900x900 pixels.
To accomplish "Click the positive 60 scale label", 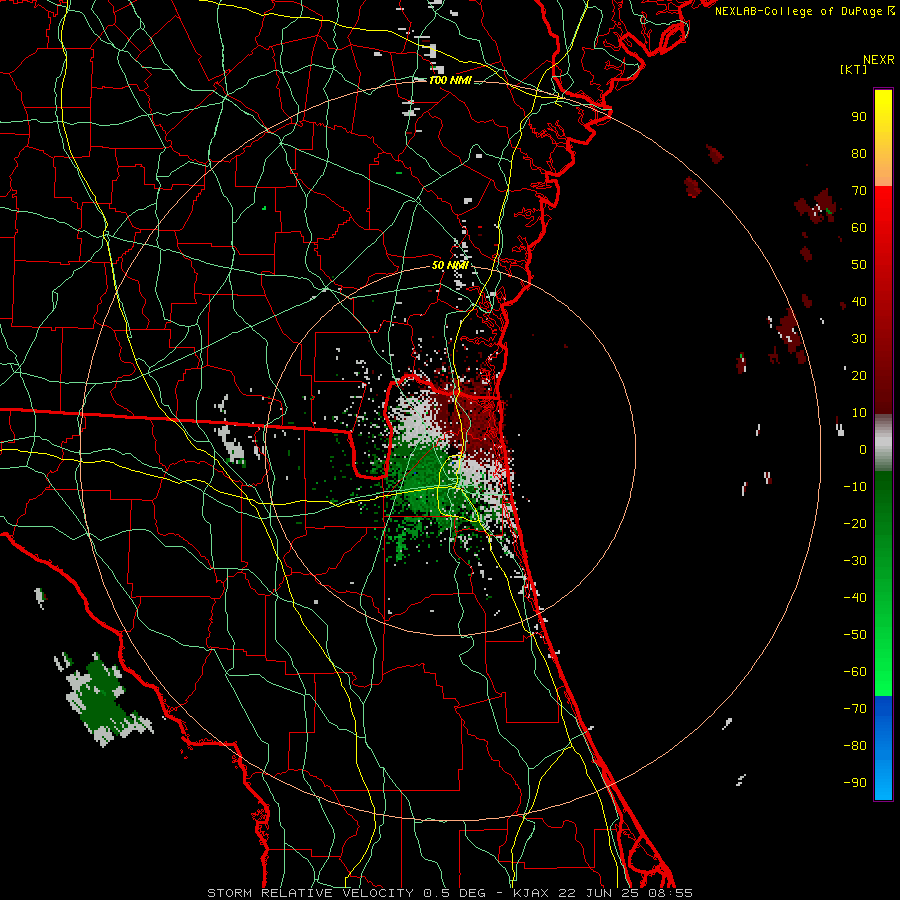I will pos(859,227).
